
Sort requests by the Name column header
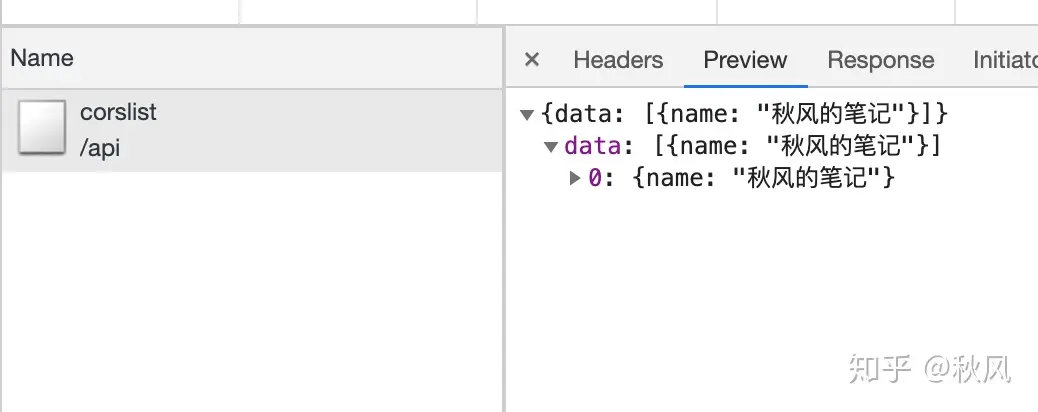pyautogui.click(x=252, y=58)
